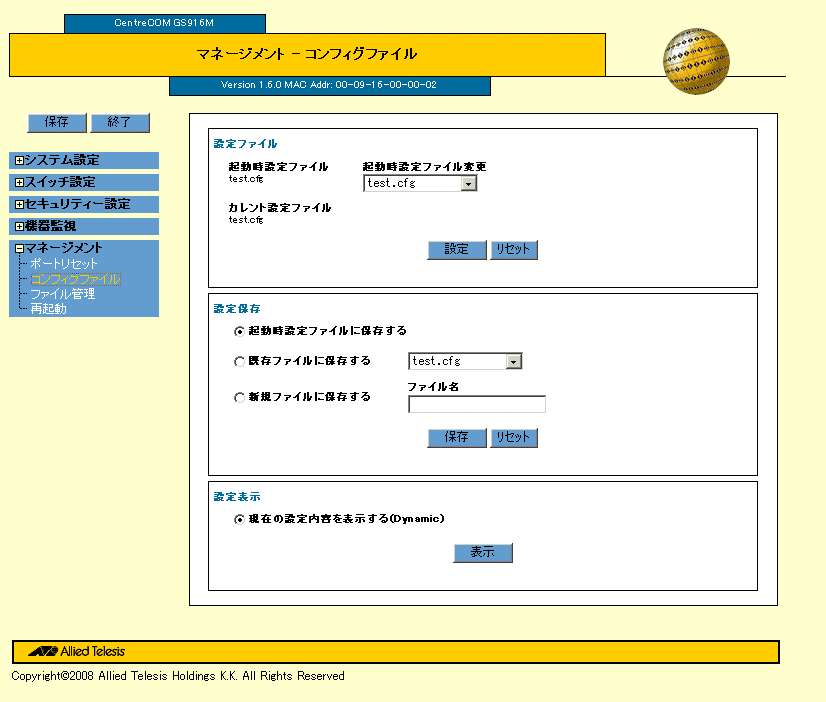Open the existing file test.cfg dropdown
This screenshot has height=702, width=826.
click(x=466, y=361)
